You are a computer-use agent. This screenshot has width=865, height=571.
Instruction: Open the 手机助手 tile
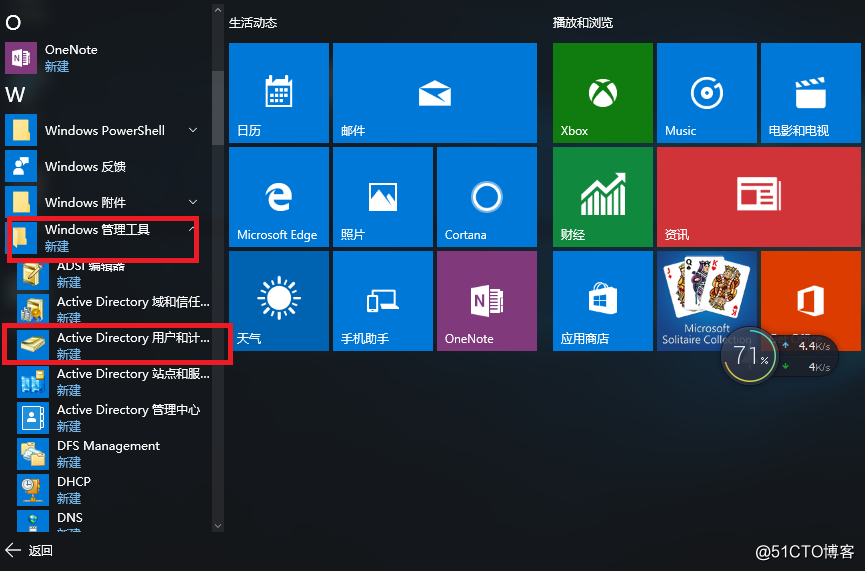tap(383, 301)
